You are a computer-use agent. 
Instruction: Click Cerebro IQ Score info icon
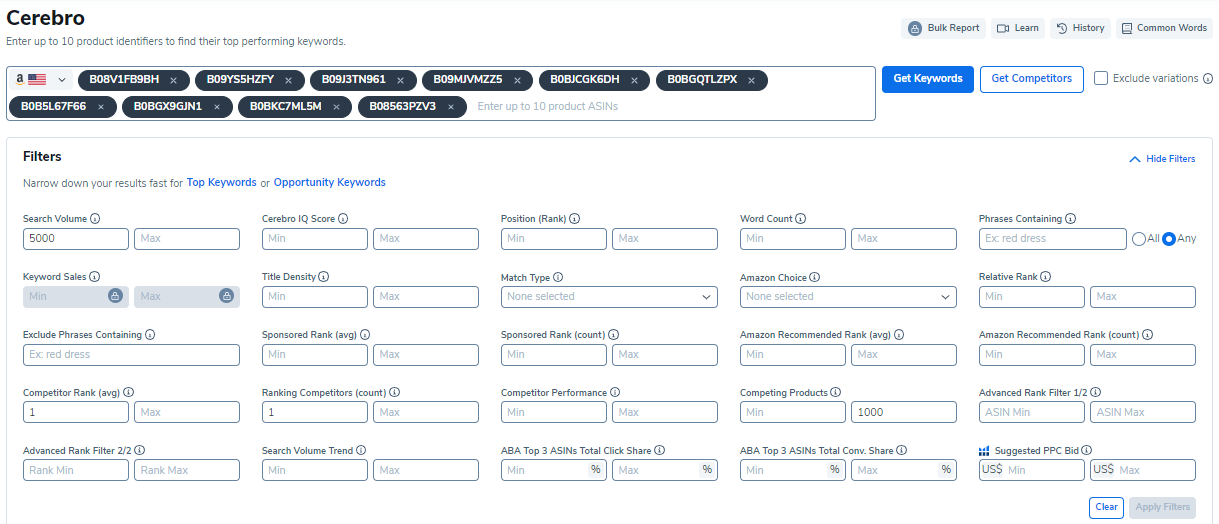(x=344, y=219)
